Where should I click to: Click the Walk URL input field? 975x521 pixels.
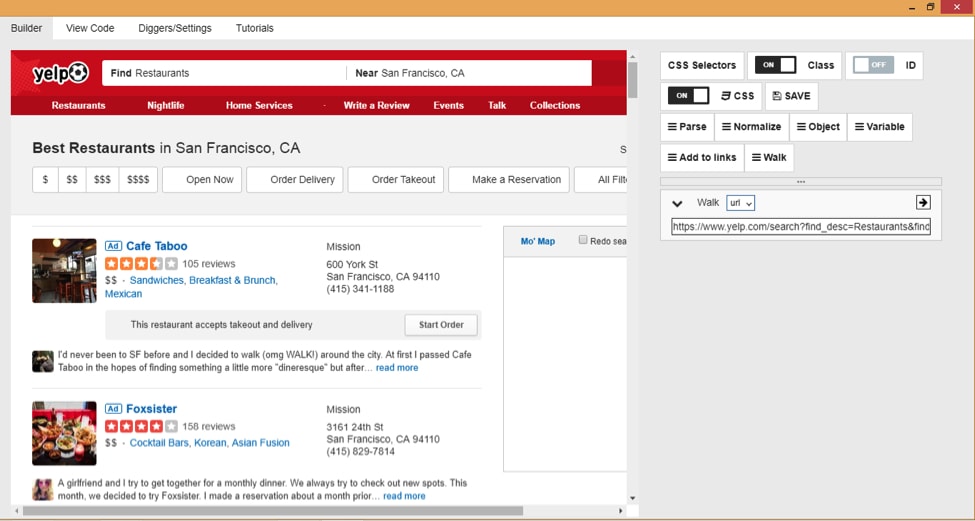801,227
